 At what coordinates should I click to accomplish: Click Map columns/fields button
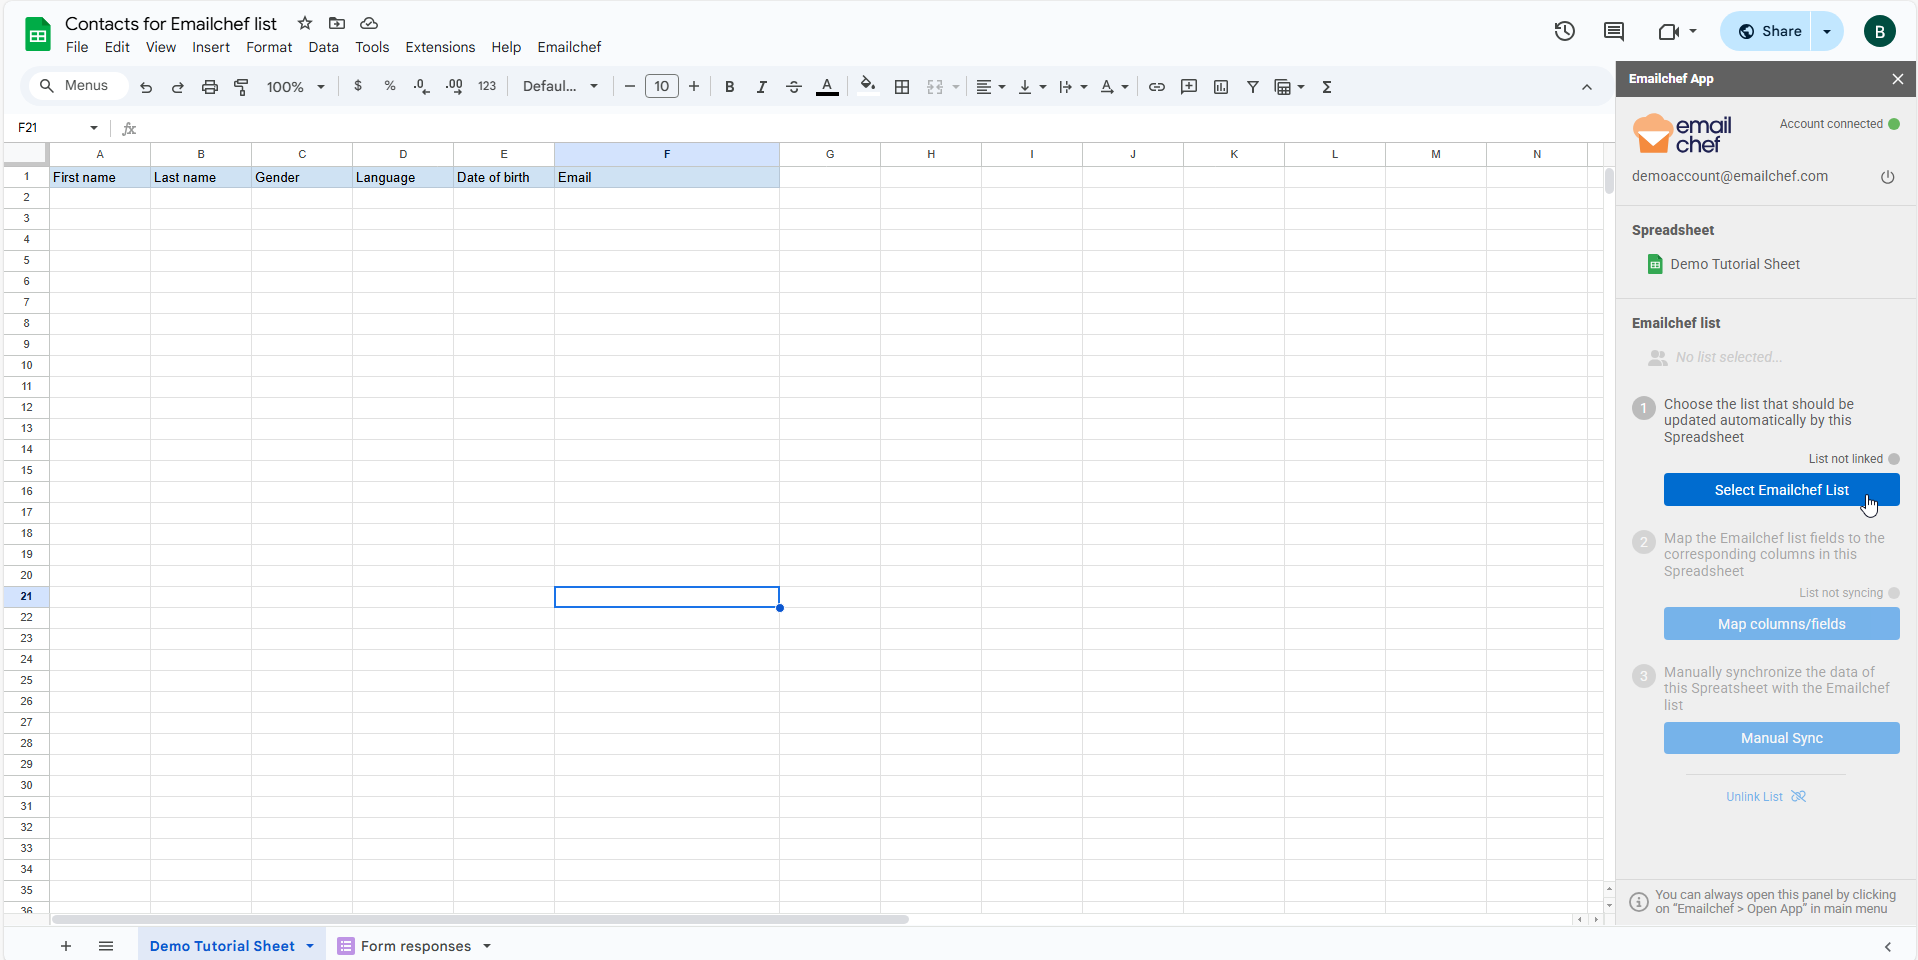[1781, 624]
